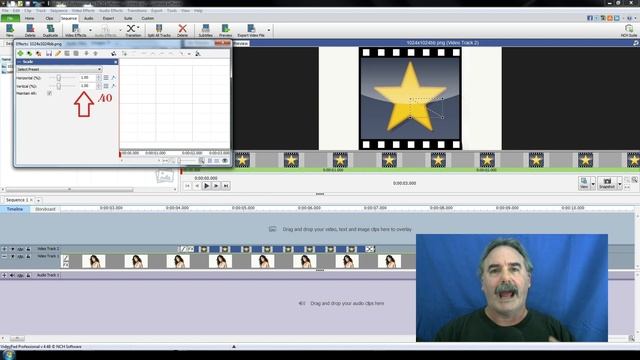Click the save preset disk icon in Effects window
Screen dimensions: 640x360
point(49,53)
